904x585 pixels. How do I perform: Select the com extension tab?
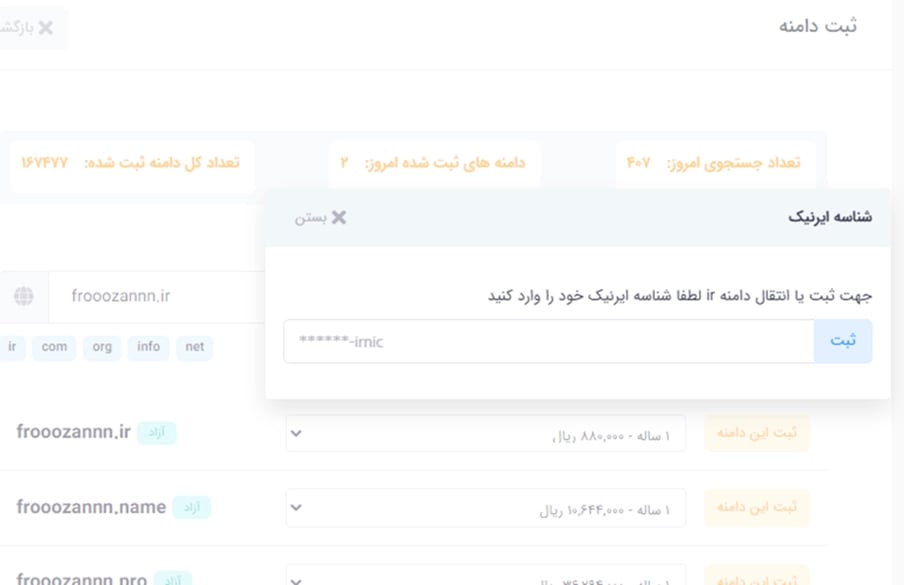pos(54,348)
